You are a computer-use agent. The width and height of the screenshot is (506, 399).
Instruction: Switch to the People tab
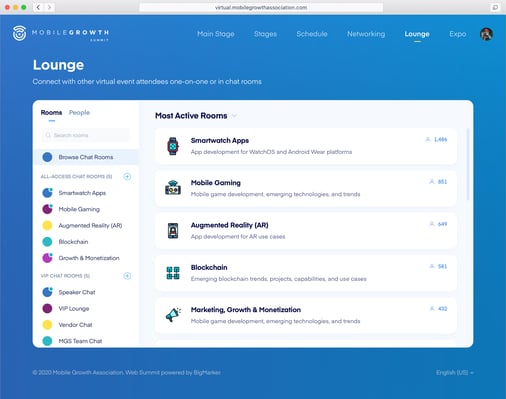79,113
